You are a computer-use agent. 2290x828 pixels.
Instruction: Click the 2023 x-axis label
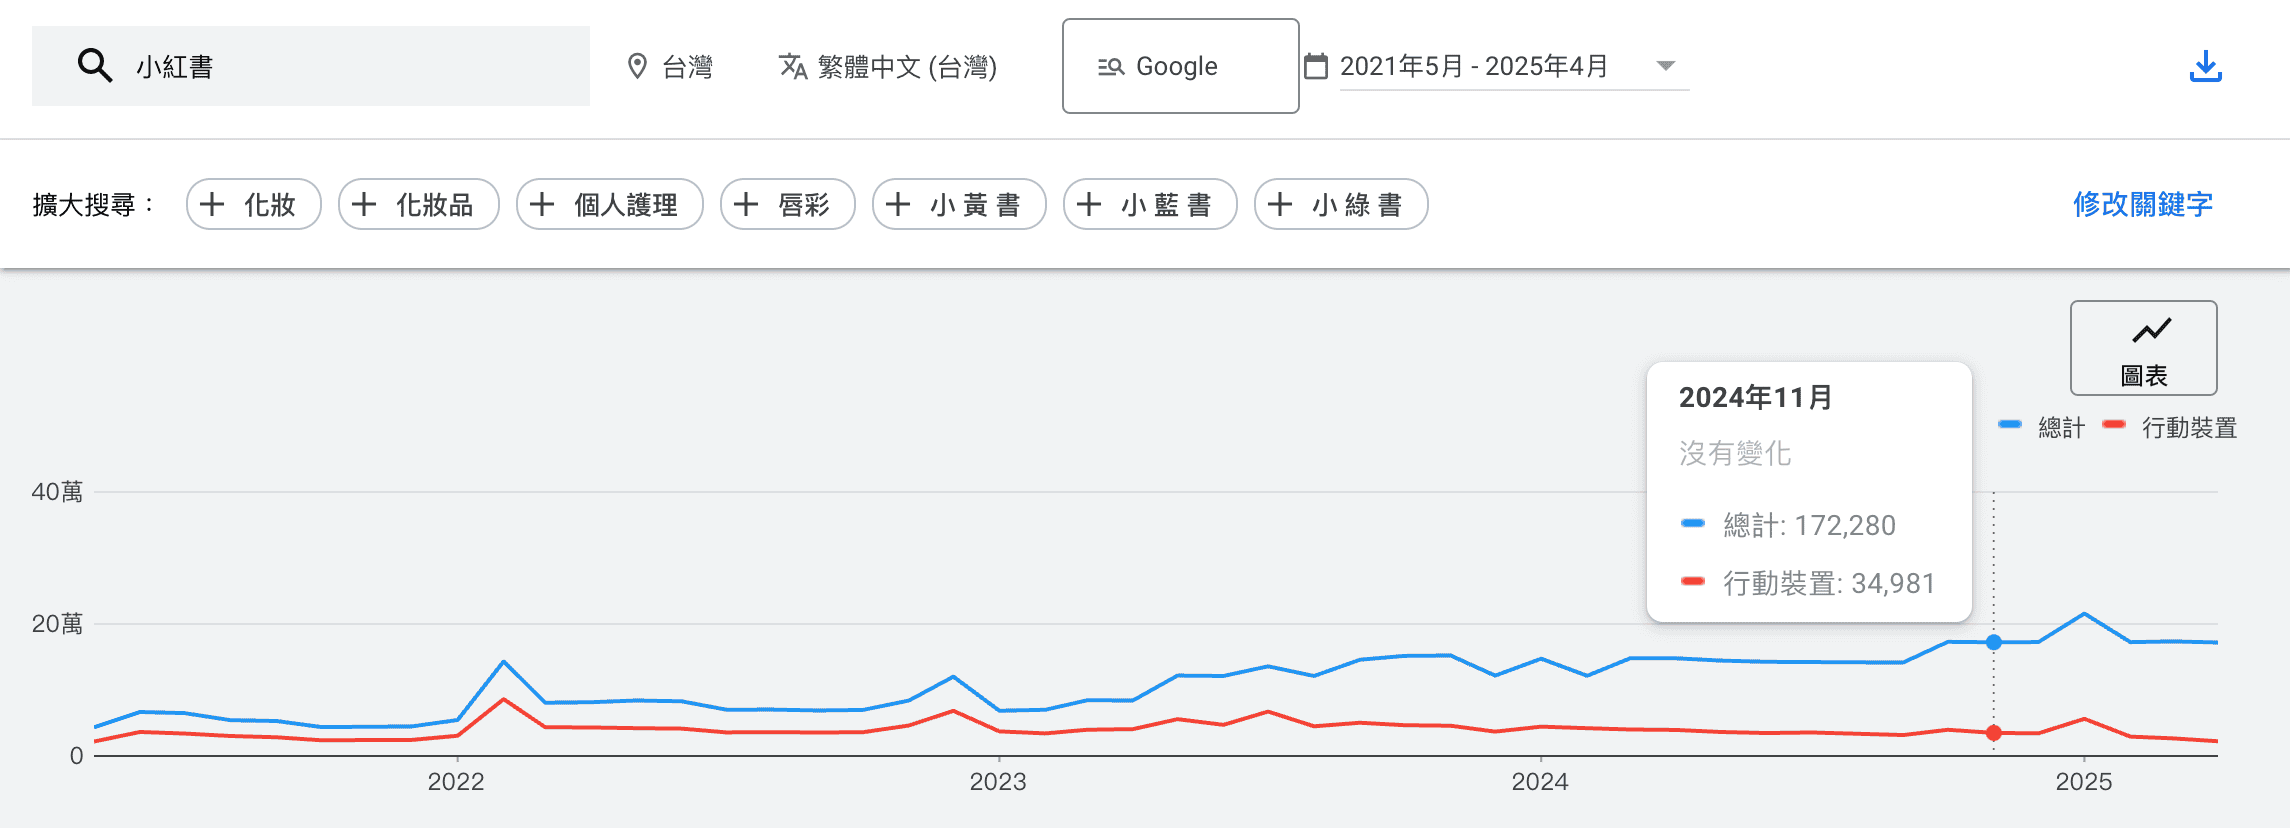click(x=998, y=782)
